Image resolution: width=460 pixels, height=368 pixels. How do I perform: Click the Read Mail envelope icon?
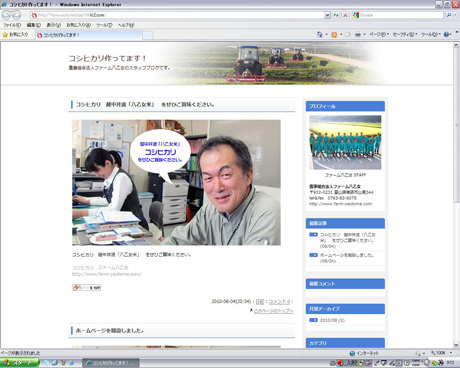pos(348,34)
